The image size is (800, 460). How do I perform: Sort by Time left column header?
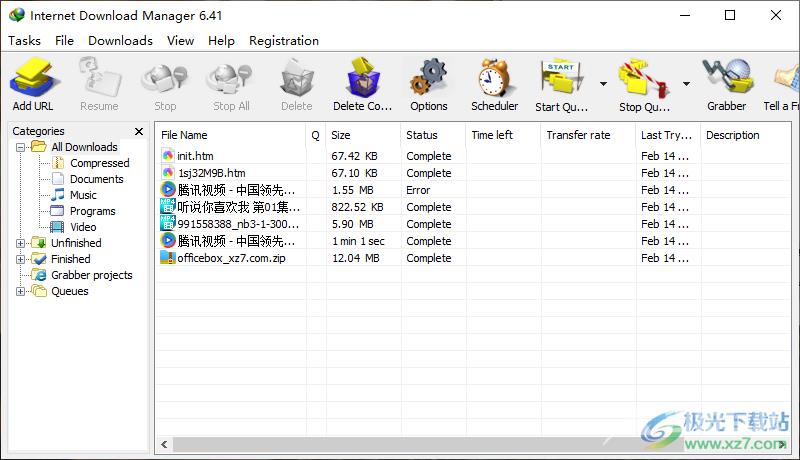(503, 135)
